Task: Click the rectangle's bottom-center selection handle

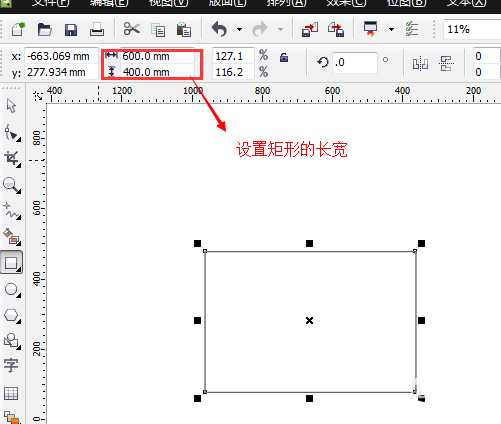Action: 309,398
